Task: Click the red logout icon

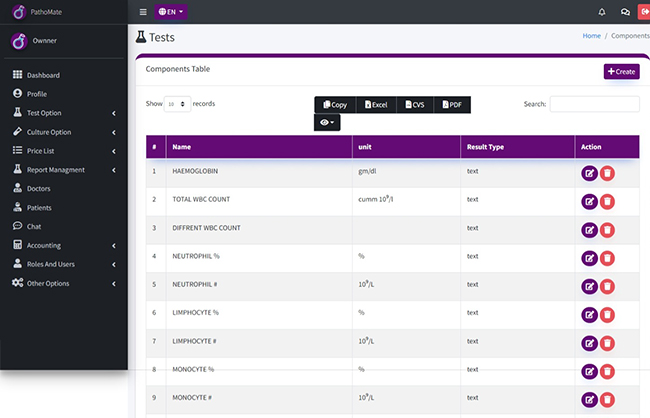Action: click(644, 12)
